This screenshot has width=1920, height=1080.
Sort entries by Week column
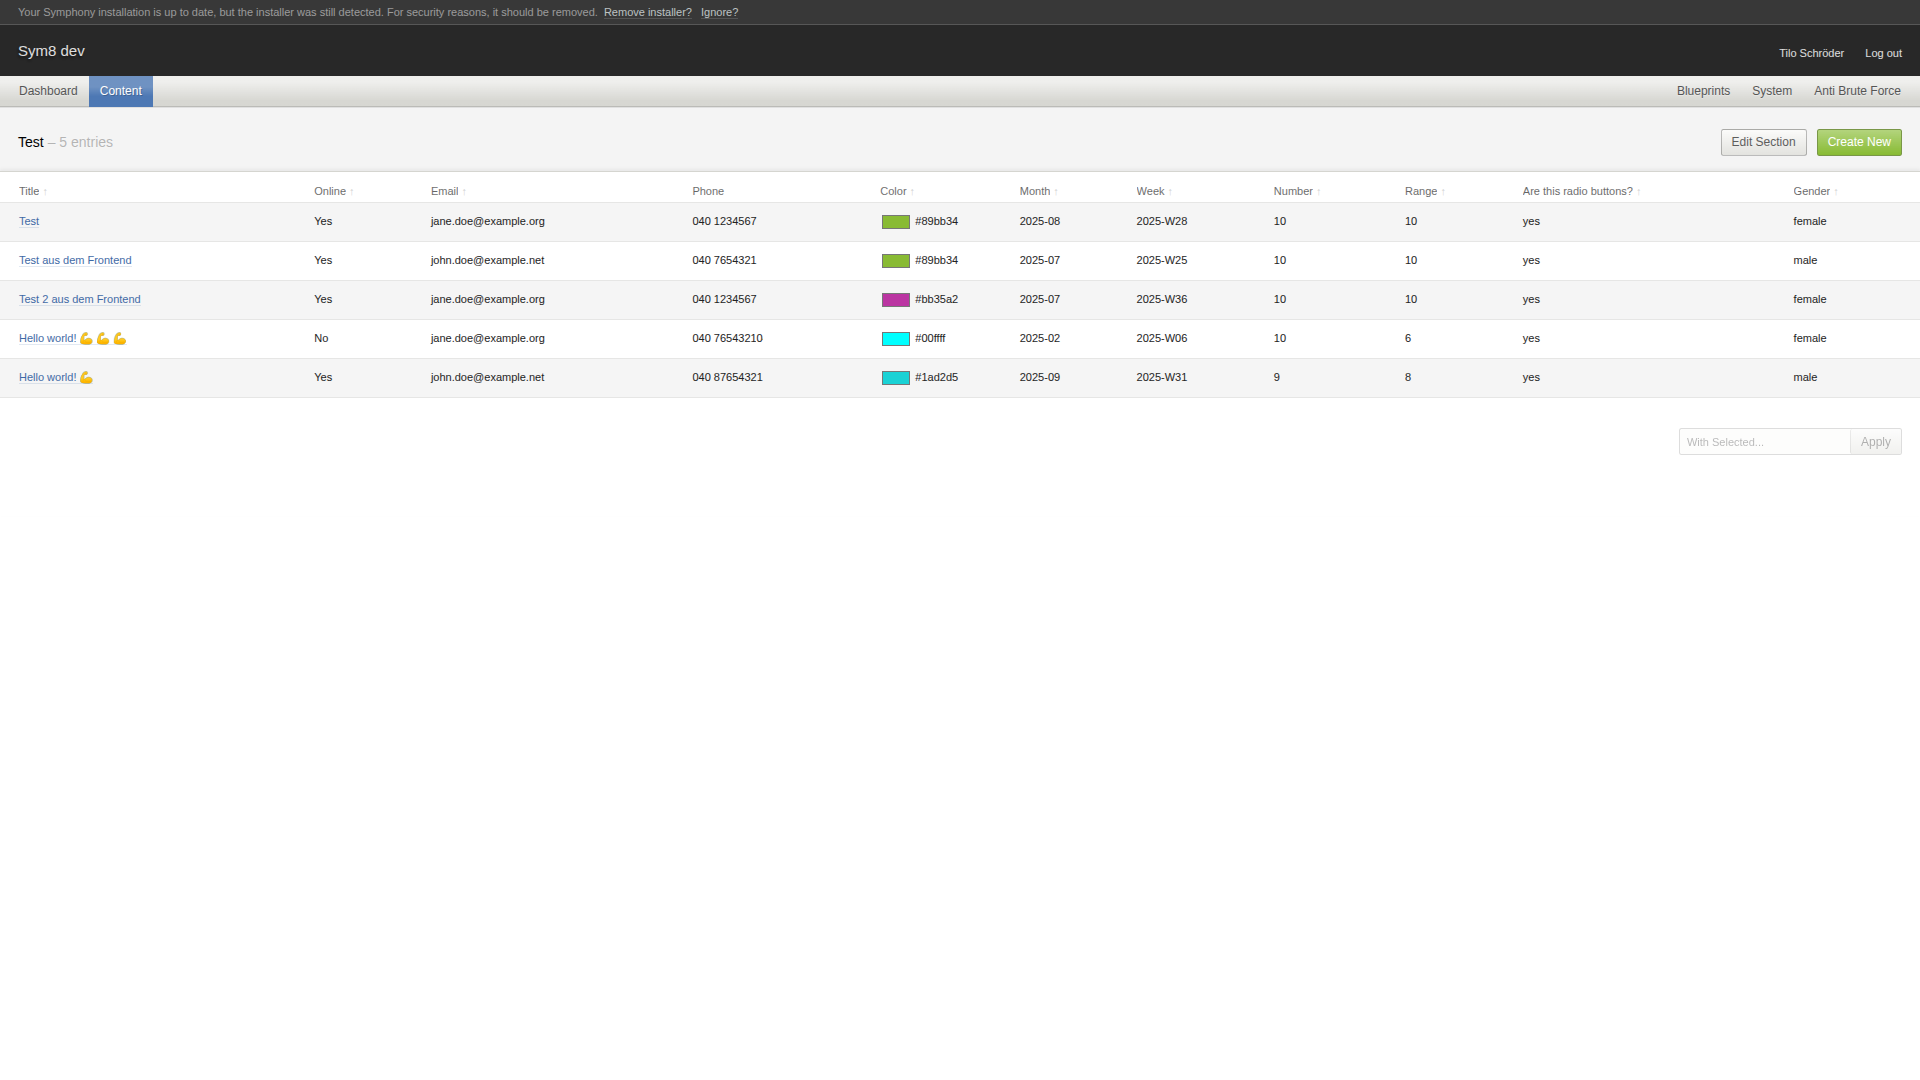[x=1150, y=191]
